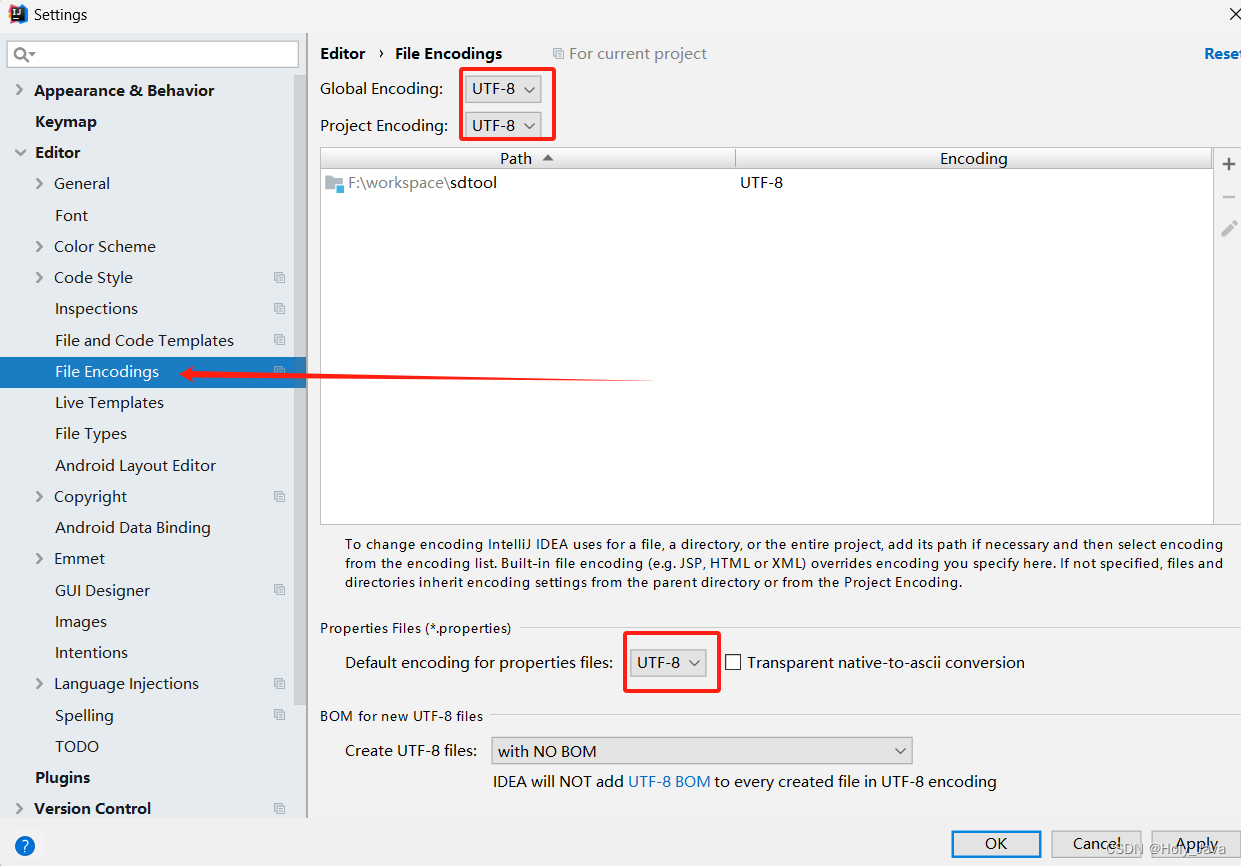Select Keymap in settings tree
This screenshot has height=866, width=1241.
pyautogui.click(x=66, y=121)
